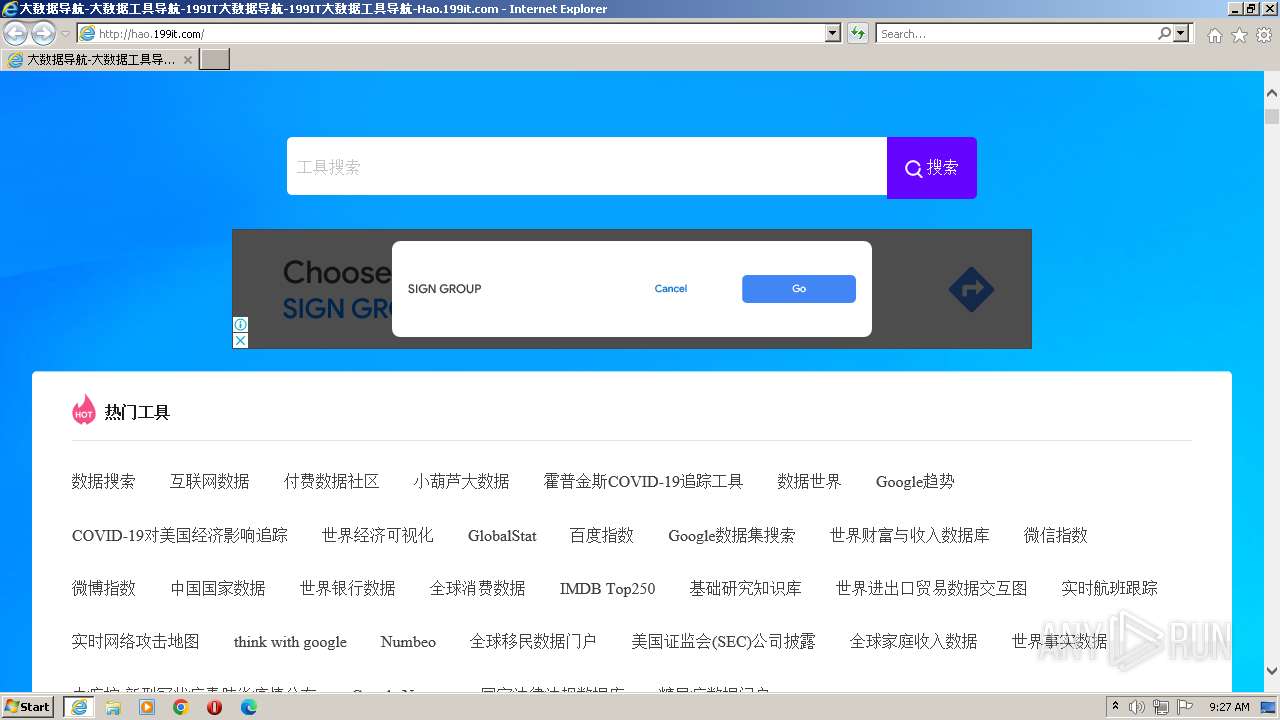Open the GlobalStat link
Screen dimensions: 1280x720
(x=502, y=535)
